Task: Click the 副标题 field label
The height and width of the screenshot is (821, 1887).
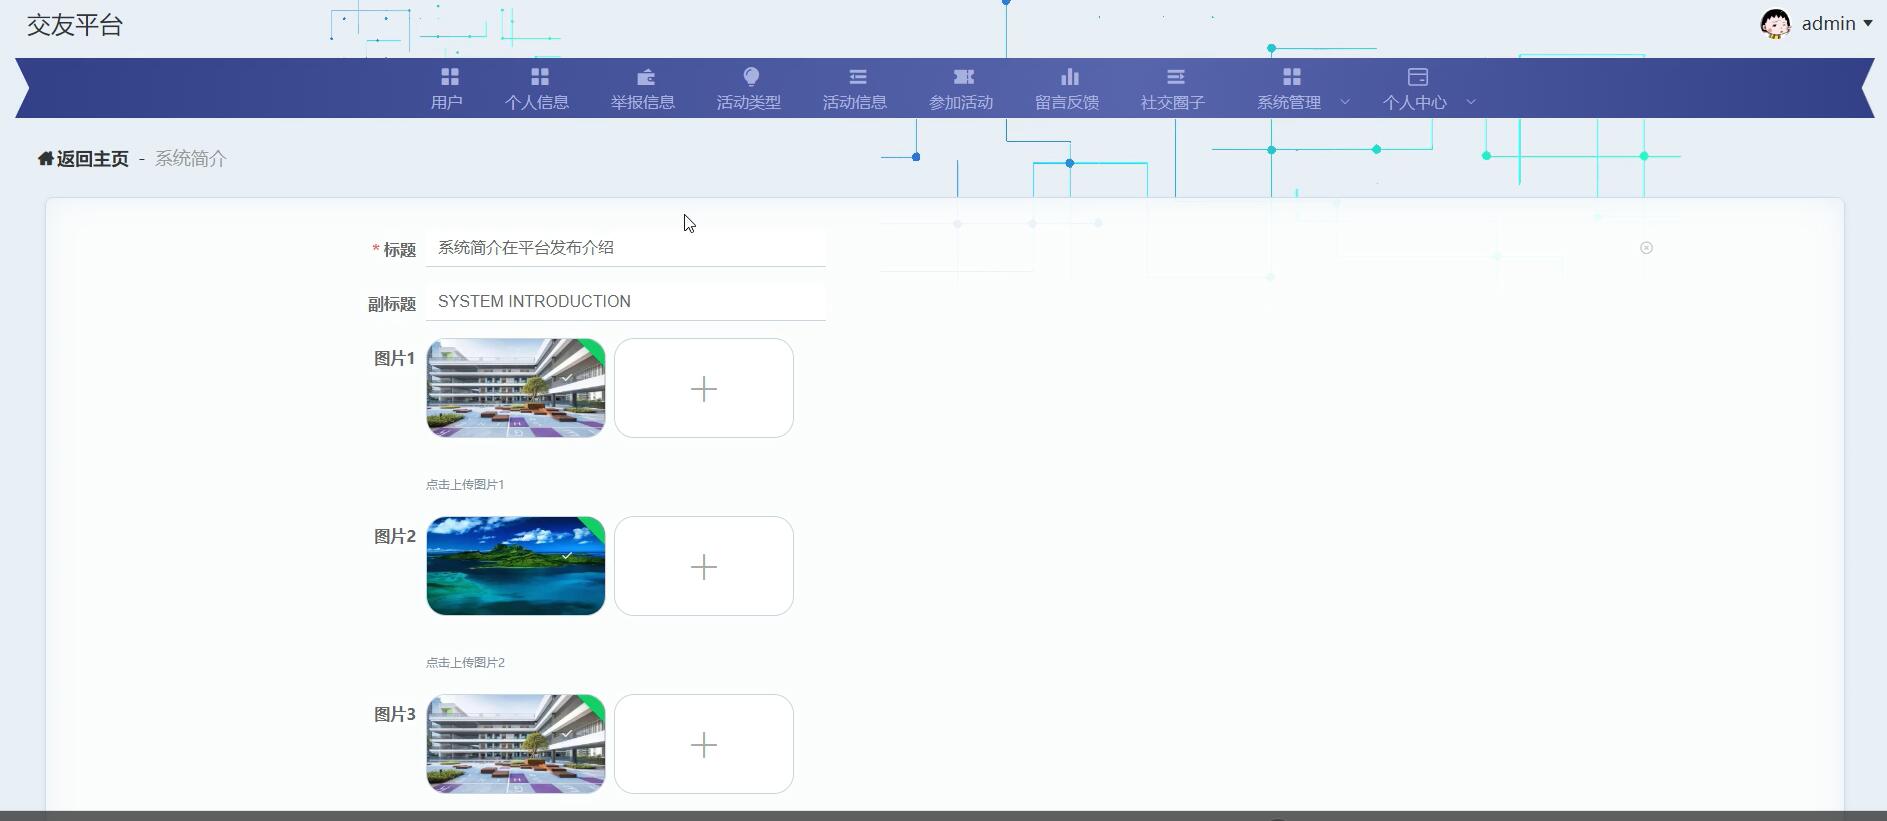Action: tap(392, 304)
